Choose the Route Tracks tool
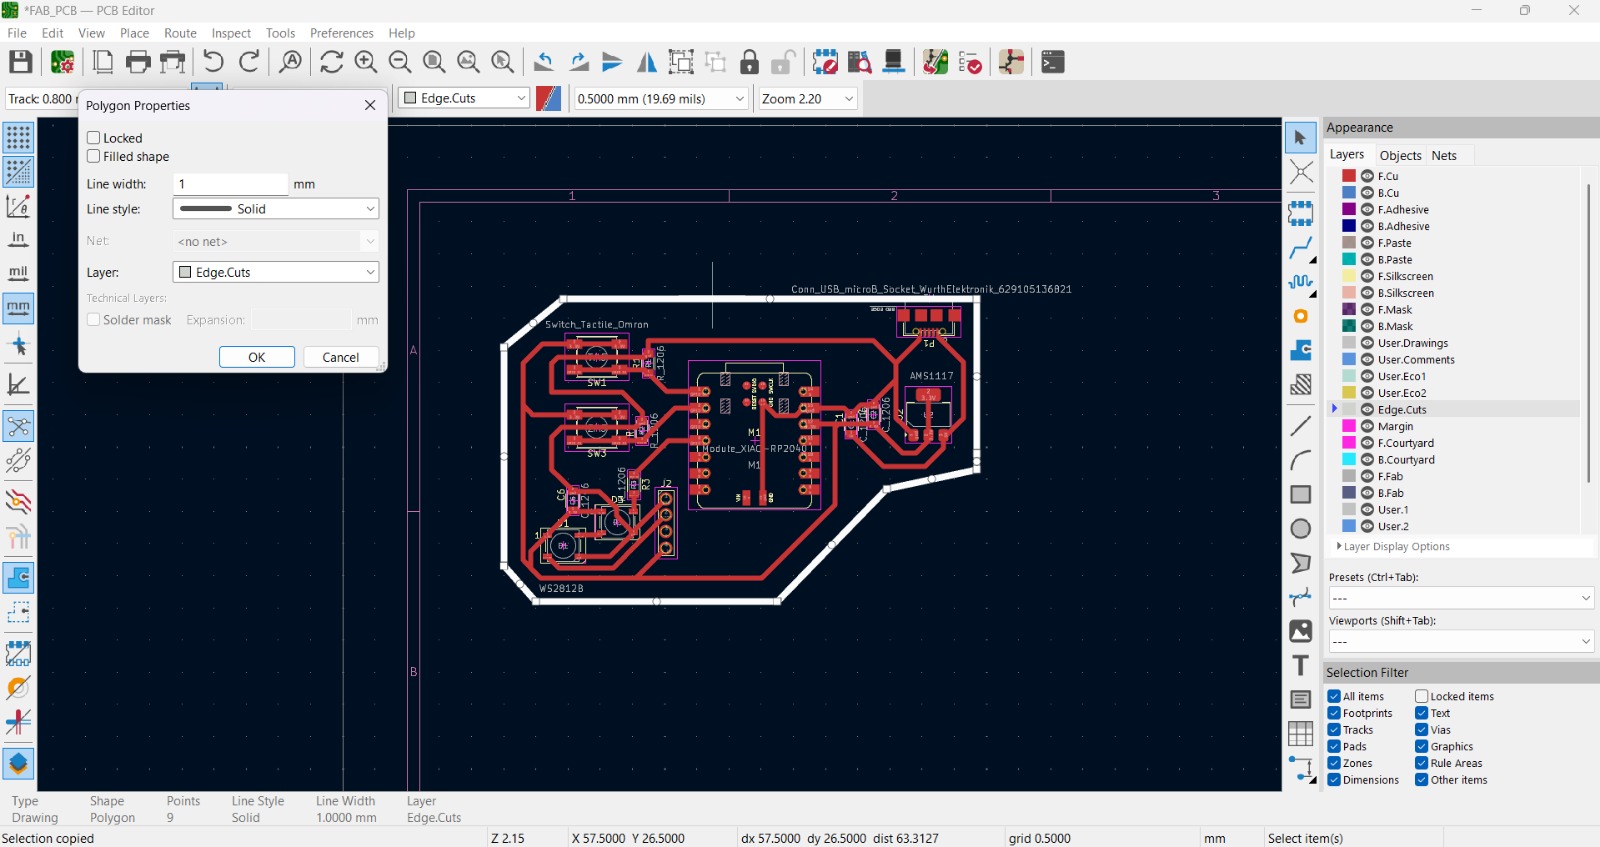This screenshot has width=1600, height=847. coord(1300,248)
